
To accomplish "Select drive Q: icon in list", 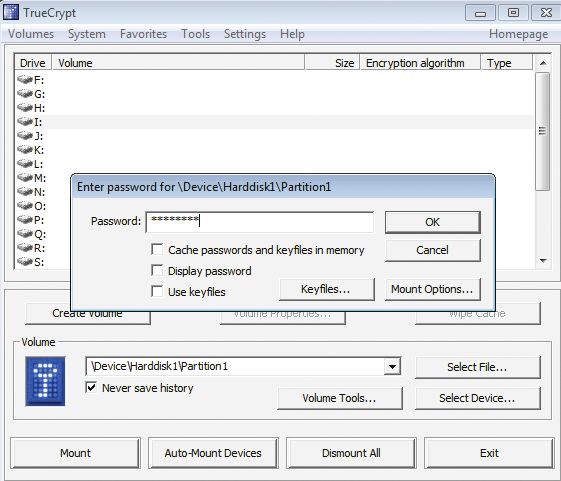I will (x=25, y=234).
